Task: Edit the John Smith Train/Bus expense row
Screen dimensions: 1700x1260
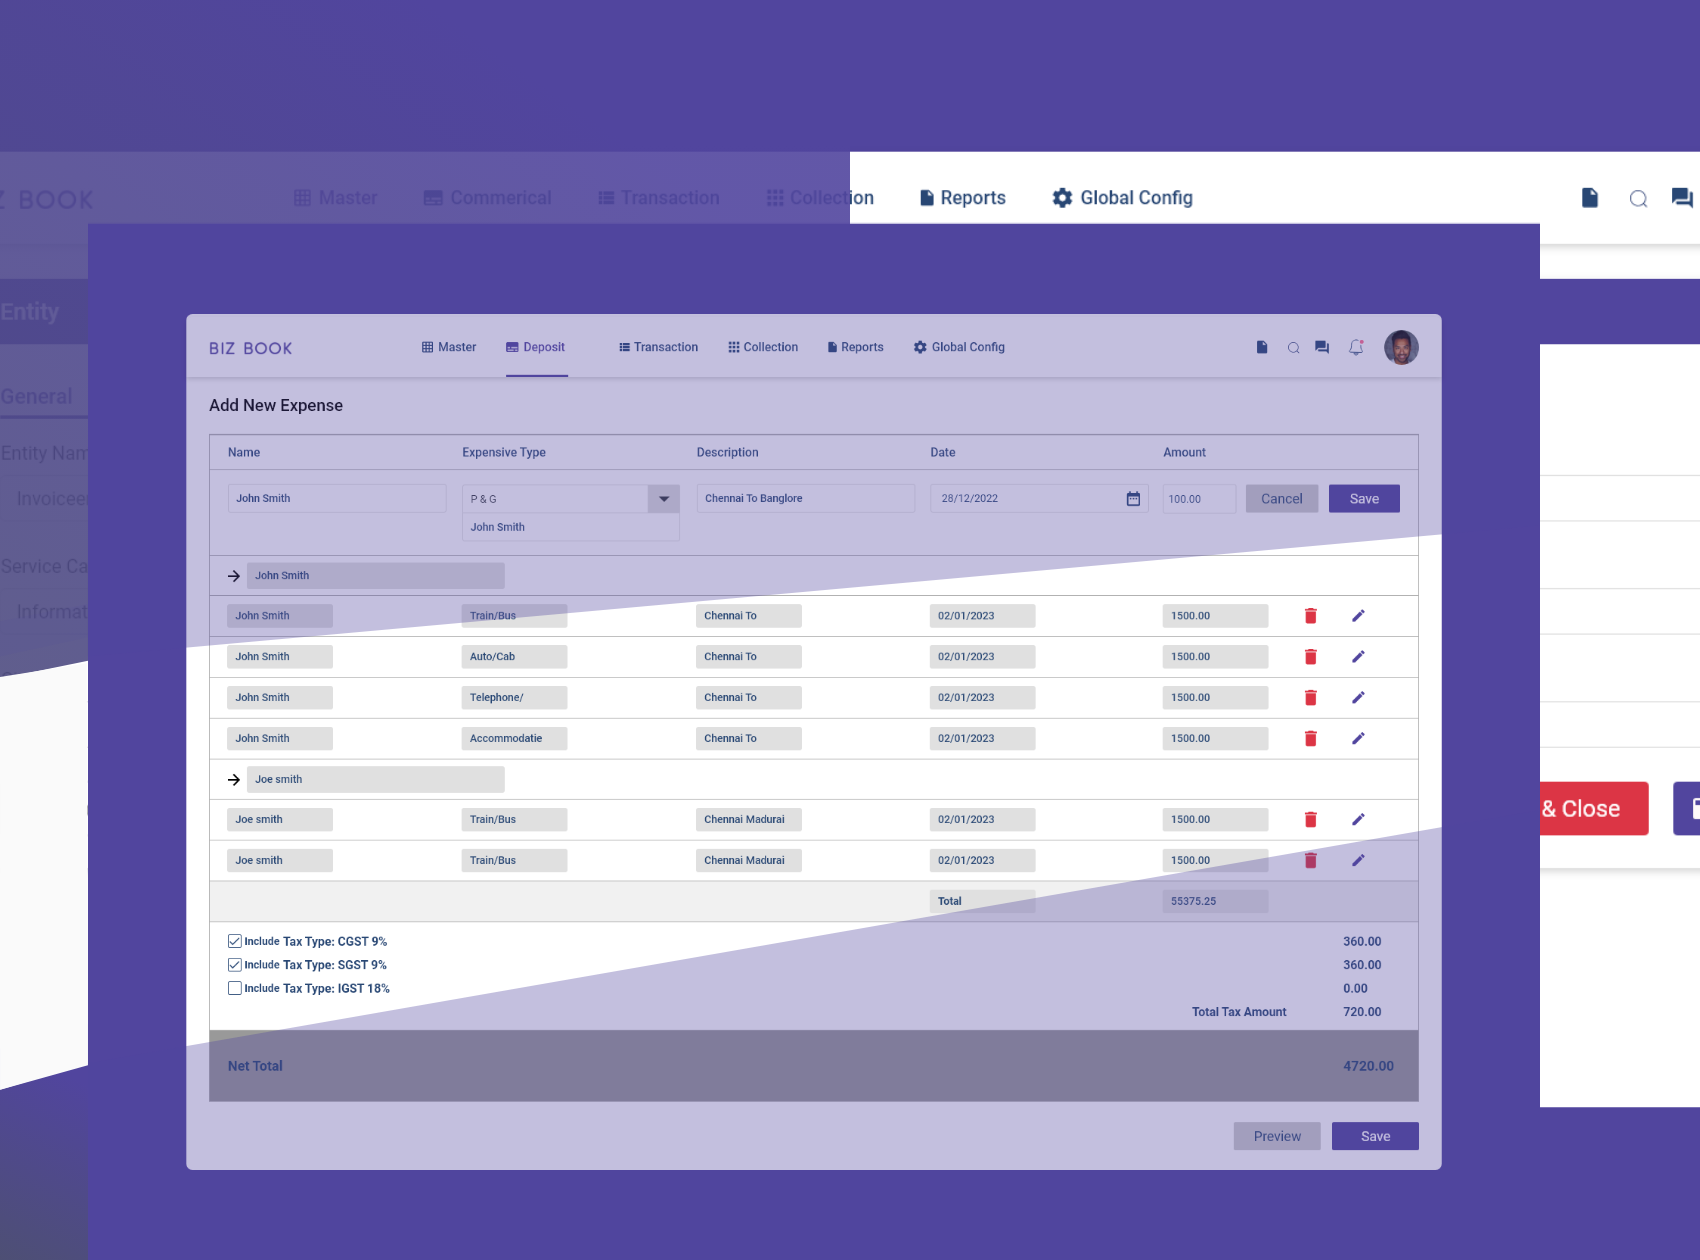Action: [x=1358, y=616]
